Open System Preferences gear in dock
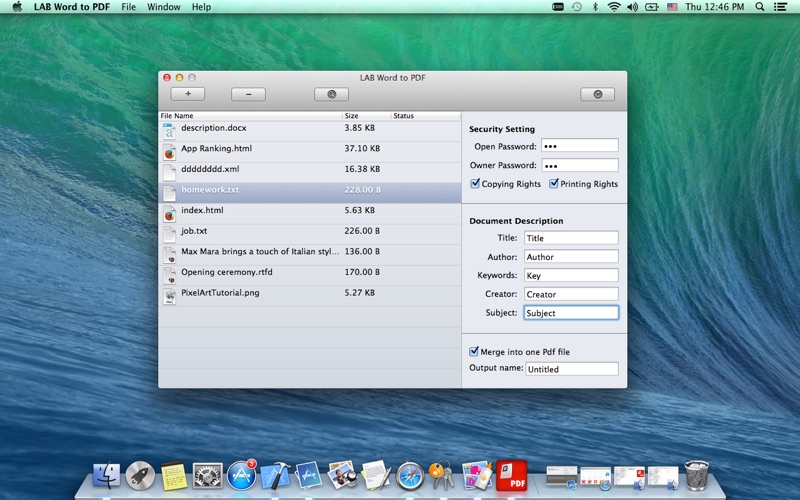Screen dimensions: 800x500 [208, 476]
